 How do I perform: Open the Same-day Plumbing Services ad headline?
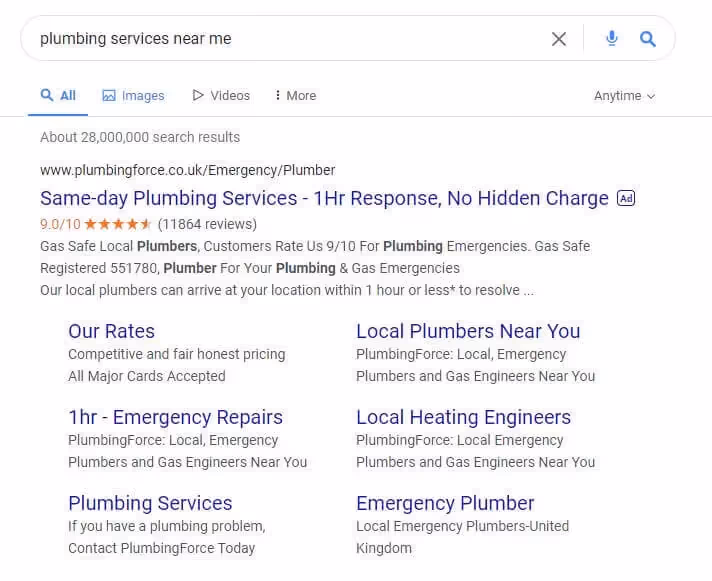pyautogui.click(x=324, y=198)
